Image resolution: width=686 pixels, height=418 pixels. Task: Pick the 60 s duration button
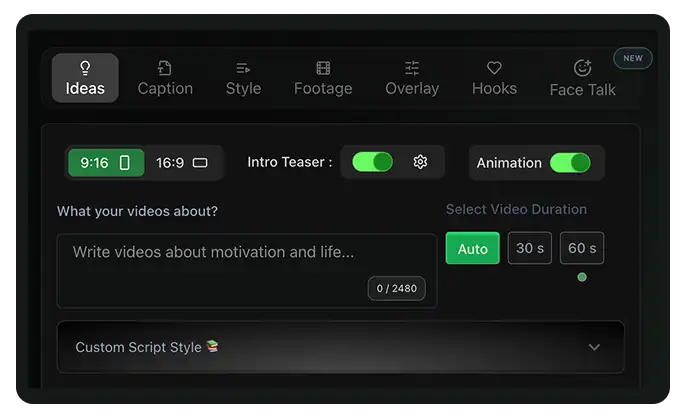click(x=581, y=248)
